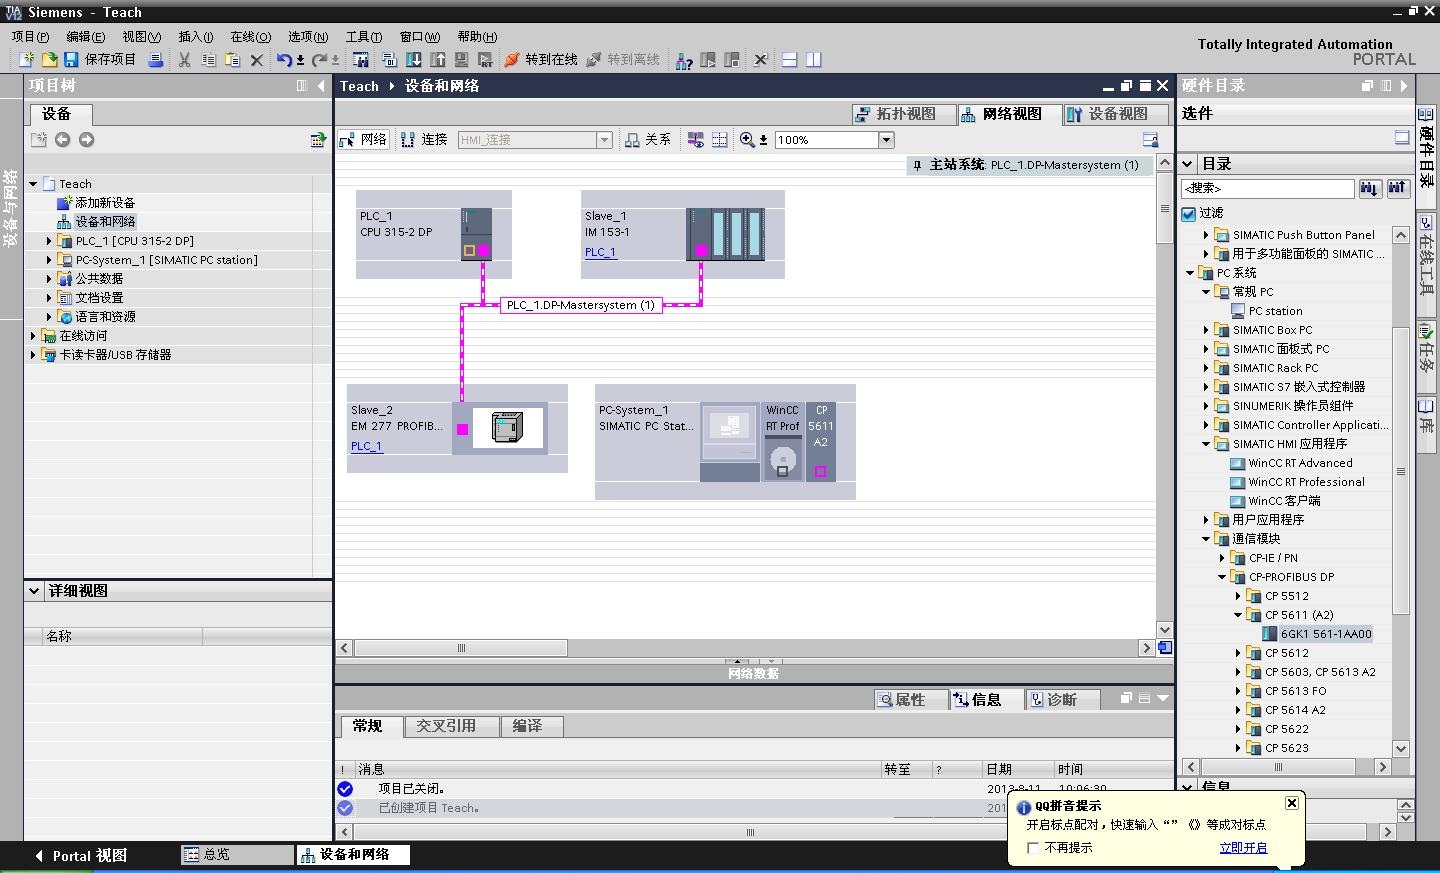Expand the PLC_1 [CPU 315-2 DP] tree node
The height and width of the screenshot is (873, 1440).
pyautogui.click(x=49, y=241)
